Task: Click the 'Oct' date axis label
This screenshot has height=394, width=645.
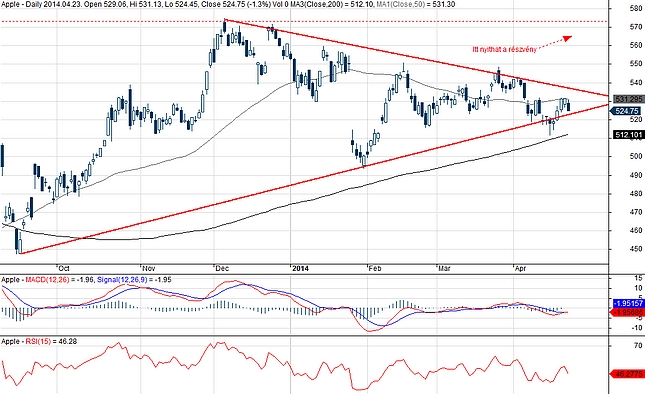Action: tap(64, 269)
